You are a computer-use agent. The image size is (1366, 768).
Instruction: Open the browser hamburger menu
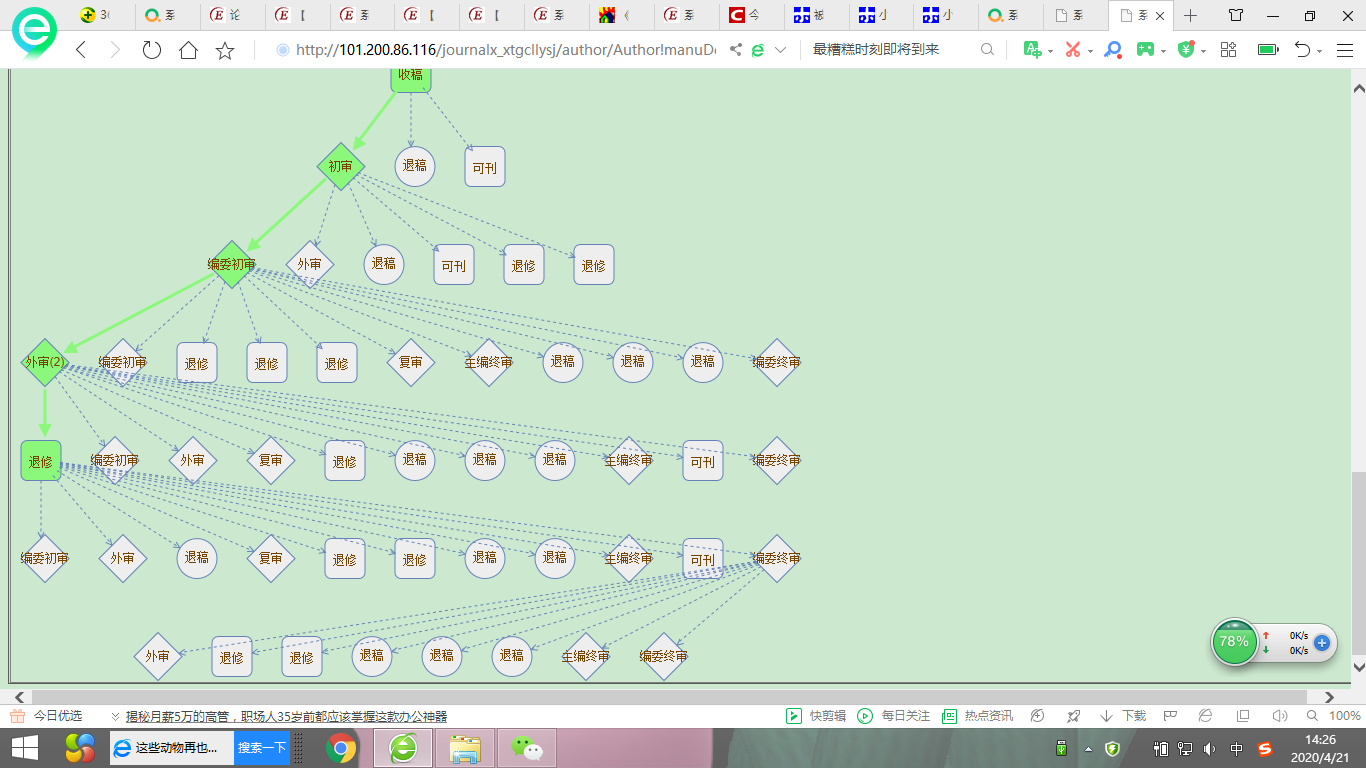[x=1344, y=50]
